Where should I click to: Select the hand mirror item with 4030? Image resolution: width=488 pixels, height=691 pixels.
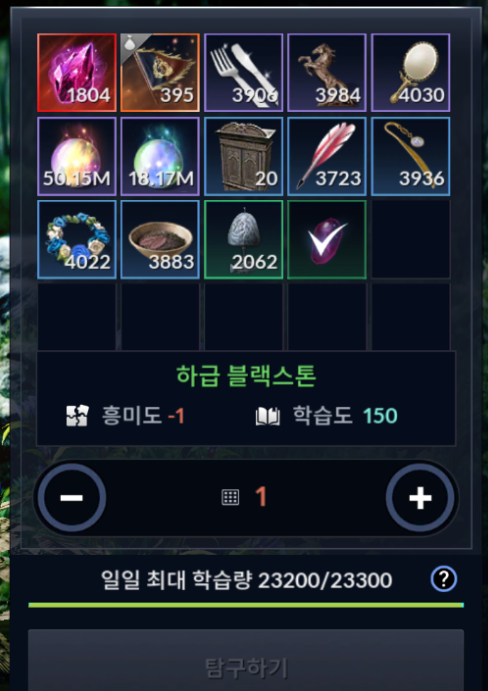point(410,73)
